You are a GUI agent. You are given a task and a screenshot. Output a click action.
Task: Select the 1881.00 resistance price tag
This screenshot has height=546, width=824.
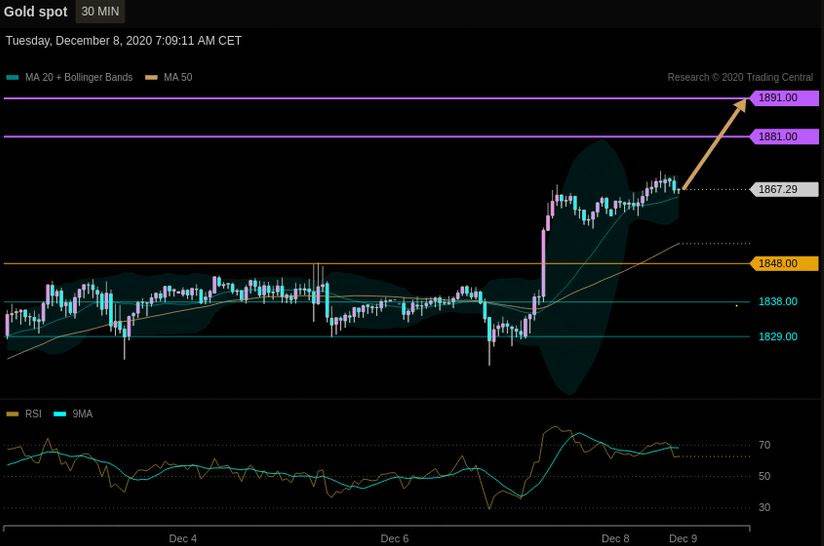(784, 137)
